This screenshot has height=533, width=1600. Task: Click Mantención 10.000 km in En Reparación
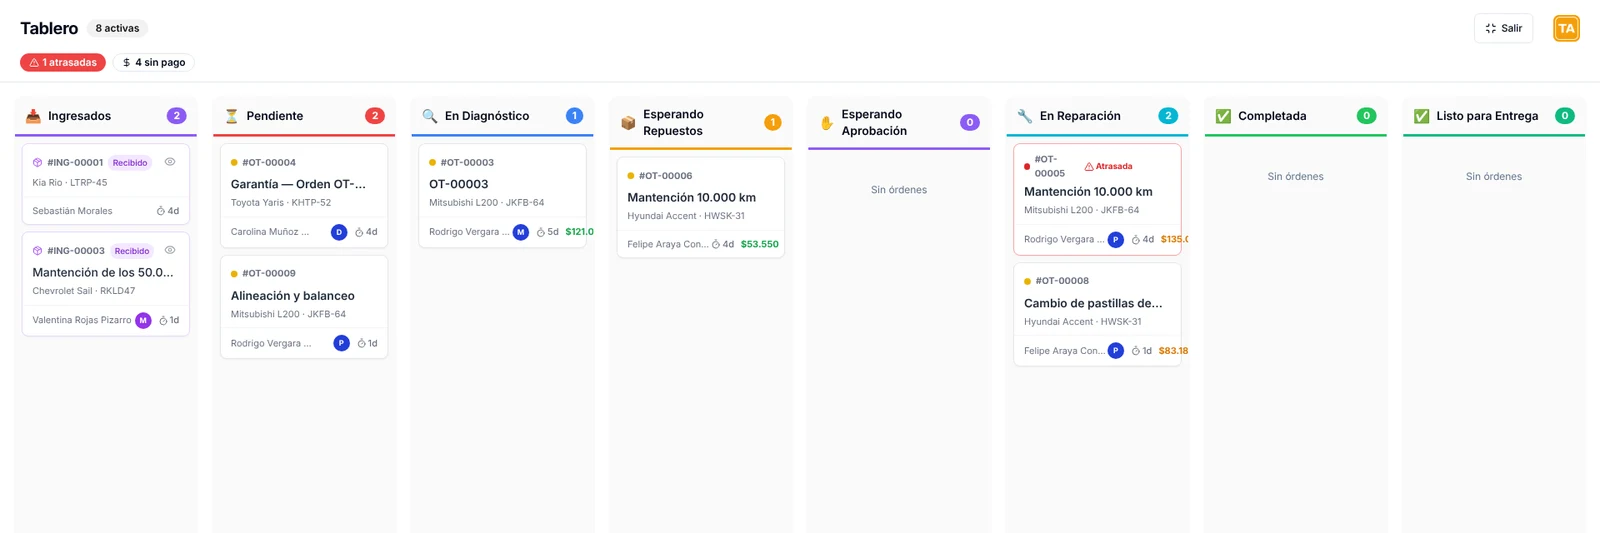pyautogui.click(x=1088, y=192)
